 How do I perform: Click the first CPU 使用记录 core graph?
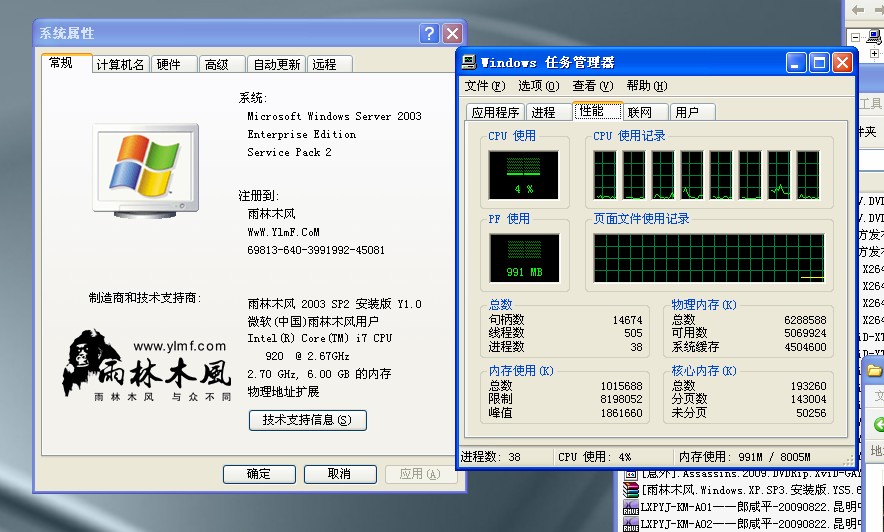pos(605,175)
